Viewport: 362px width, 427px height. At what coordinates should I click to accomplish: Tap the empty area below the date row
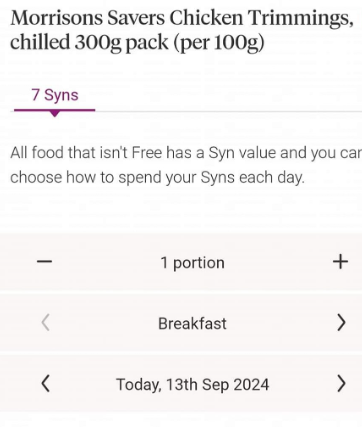[x=181, y=421]
